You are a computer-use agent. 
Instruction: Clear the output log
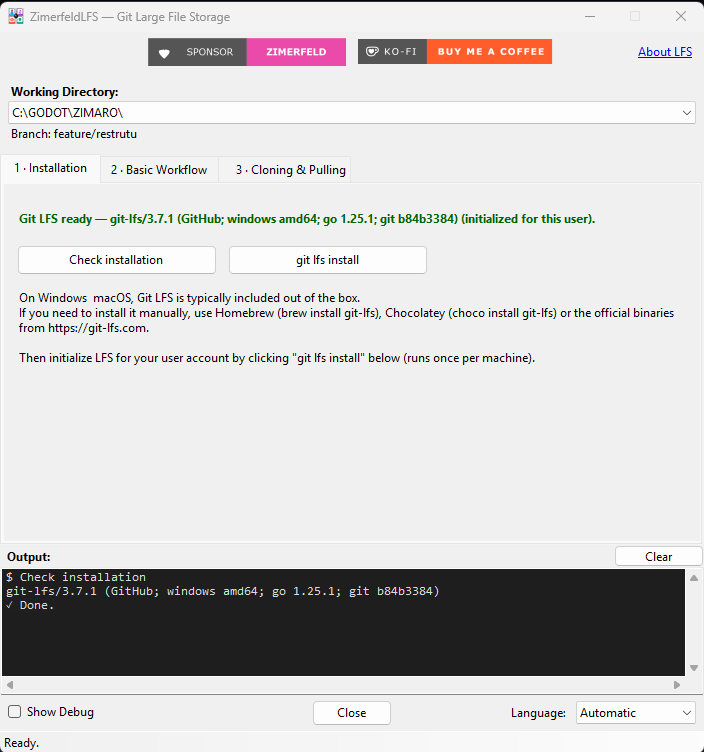pos(658,556)
